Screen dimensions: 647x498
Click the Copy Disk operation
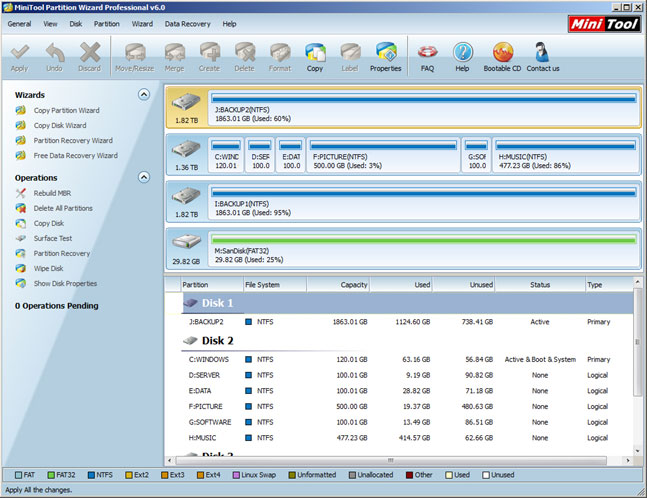click(x=49, y=223)
